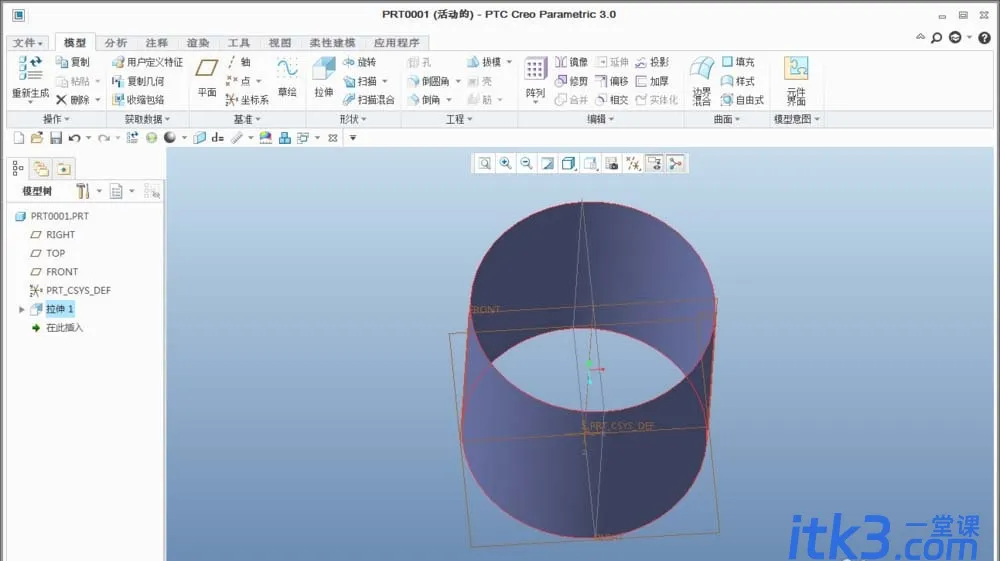Choose 复制几何 (Copy Geometry)
The height and width of the screenshot is (561, 1000).
click(138, 81)
